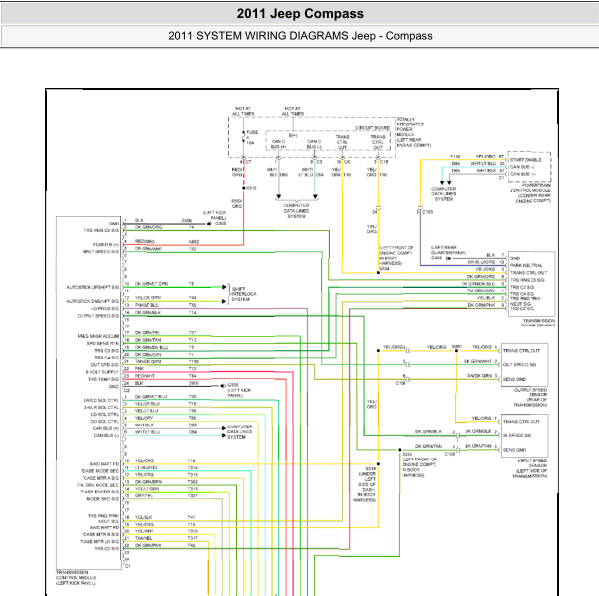Click the "TRANSMISSION CONTROL MODULE (LEFT KICK PANEL)" label
Viewport: 599px width, 596px height.
(76, 578)
